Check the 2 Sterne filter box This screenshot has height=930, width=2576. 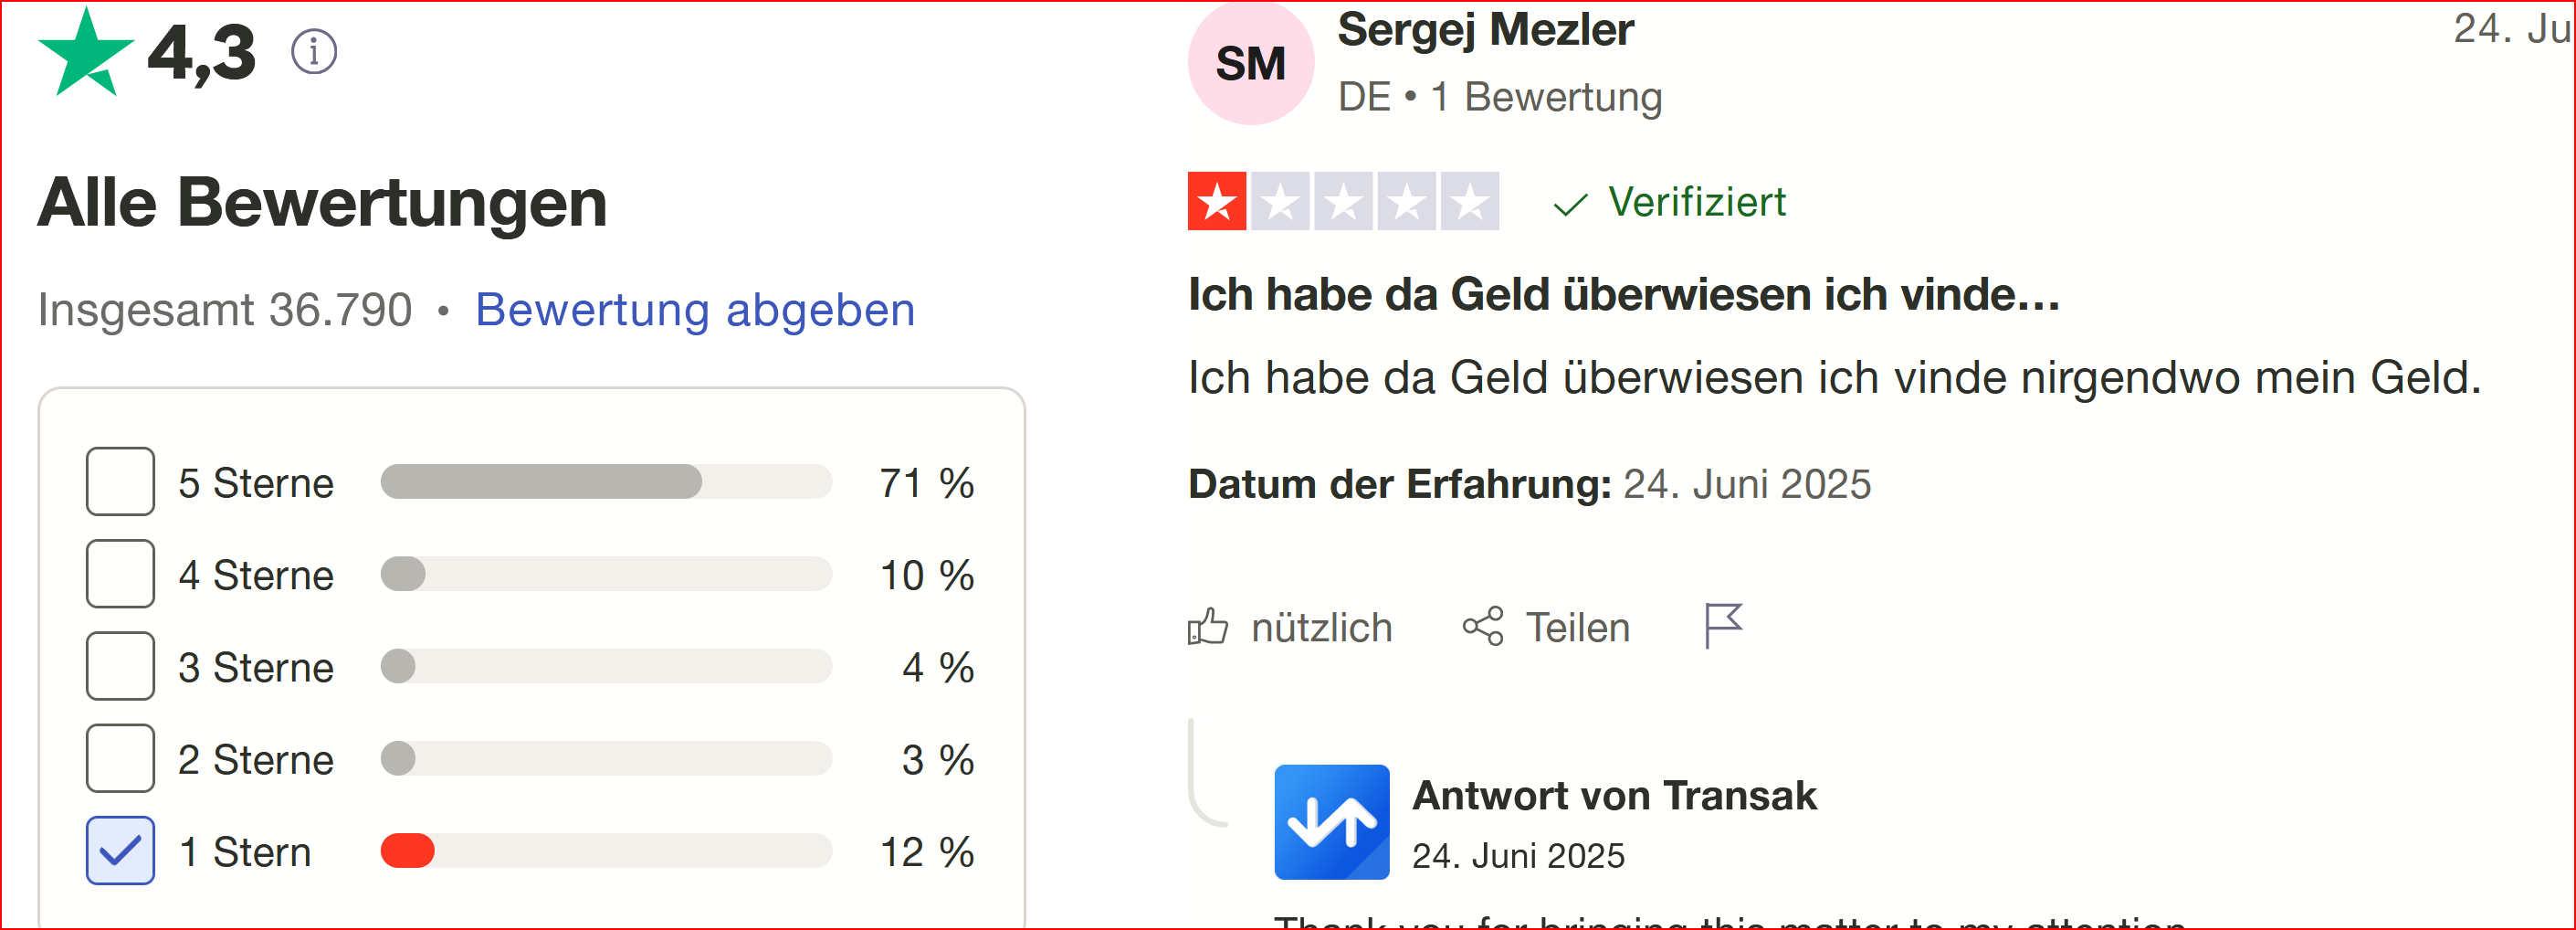pos(120,759)
